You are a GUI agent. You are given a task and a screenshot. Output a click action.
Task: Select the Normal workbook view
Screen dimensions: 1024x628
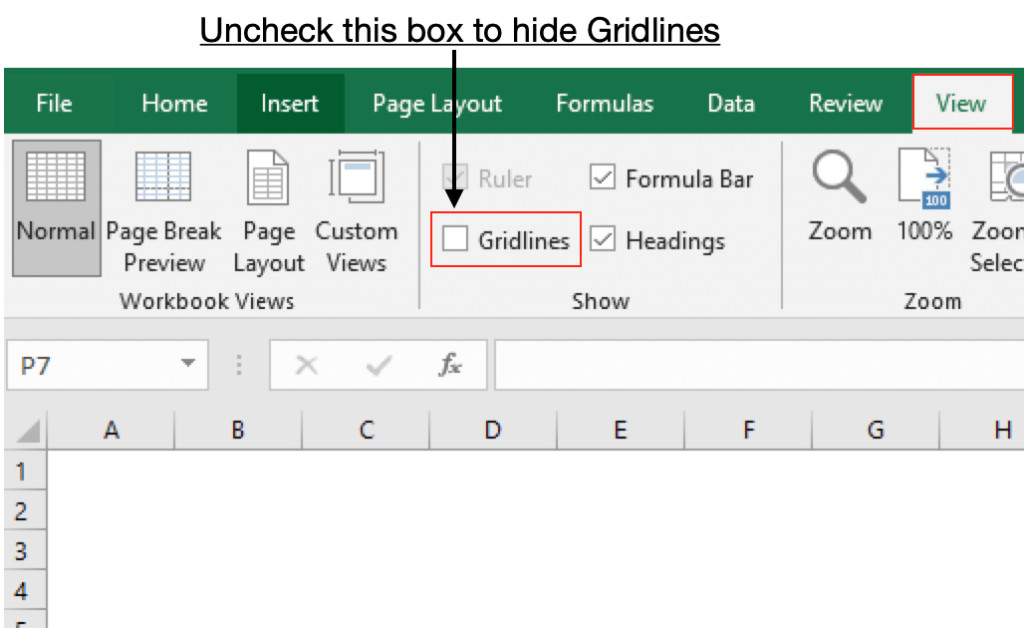click(56, 208)
